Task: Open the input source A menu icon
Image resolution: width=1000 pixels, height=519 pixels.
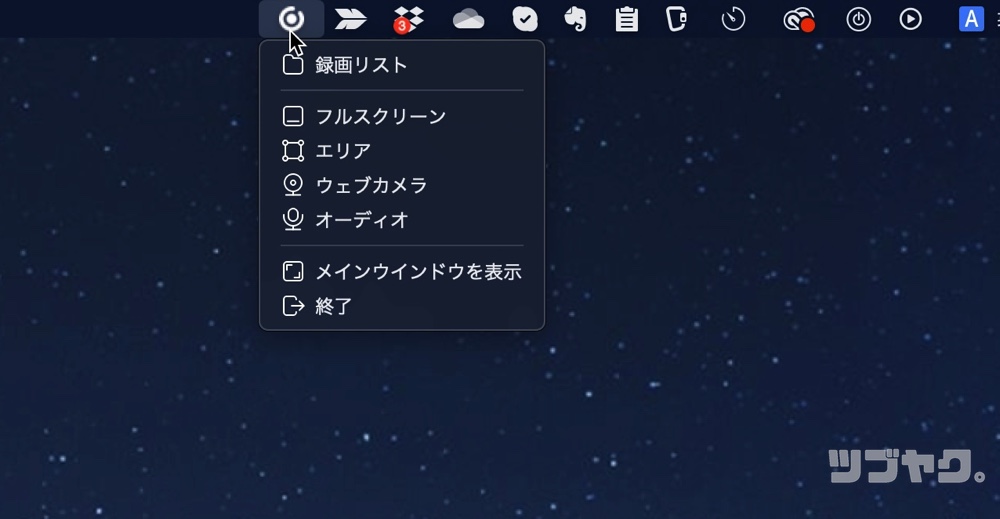Action: [x=971, y=19]
